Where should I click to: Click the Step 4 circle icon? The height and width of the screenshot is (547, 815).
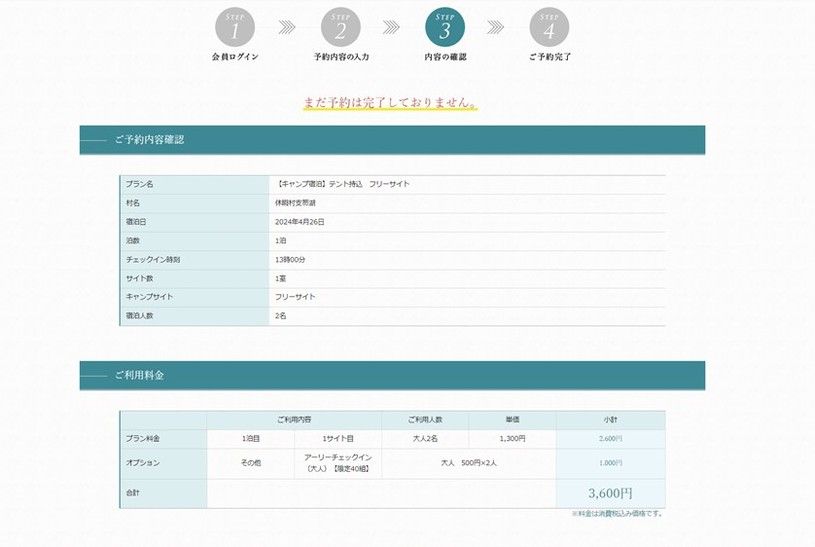click(549, 27)
